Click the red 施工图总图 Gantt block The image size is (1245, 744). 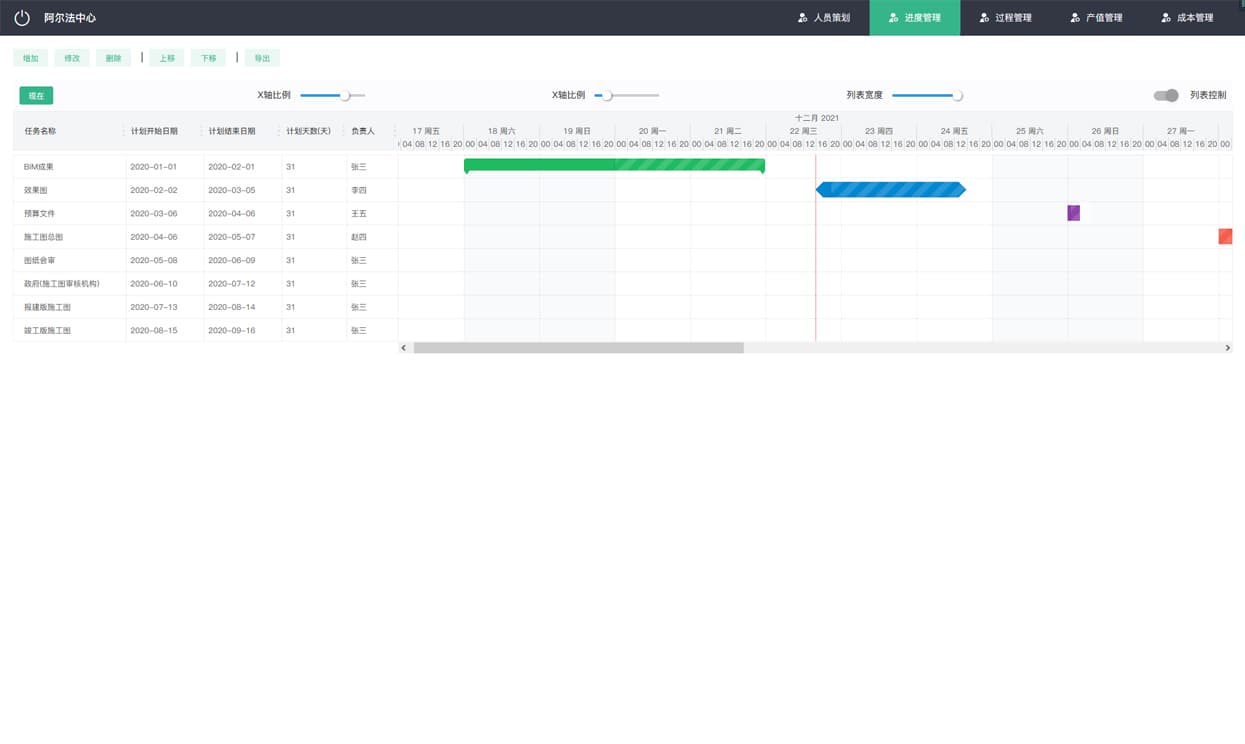[x=1225, y=236]
